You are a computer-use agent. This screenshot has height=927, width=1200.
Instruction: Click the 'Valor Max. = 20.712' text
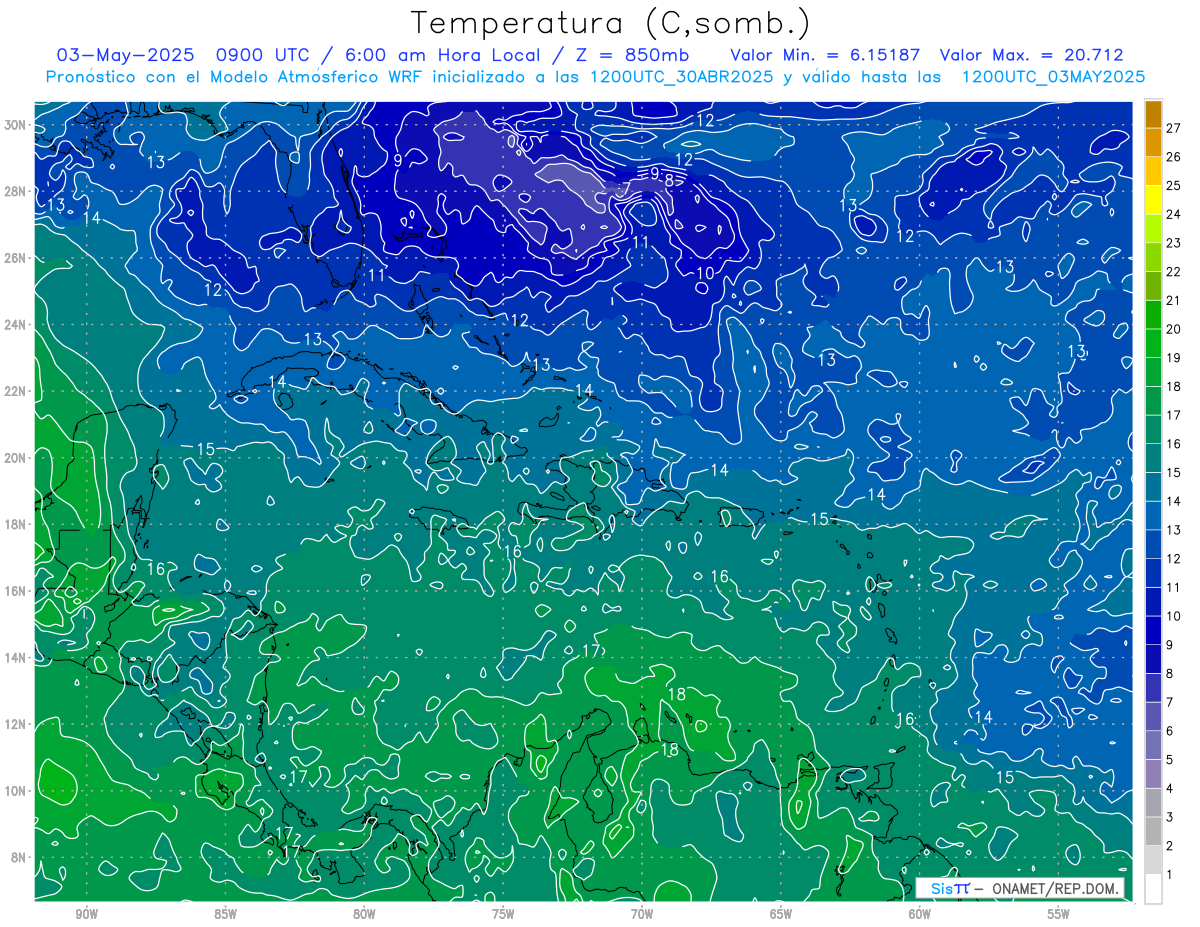(x=1032, y=55)
